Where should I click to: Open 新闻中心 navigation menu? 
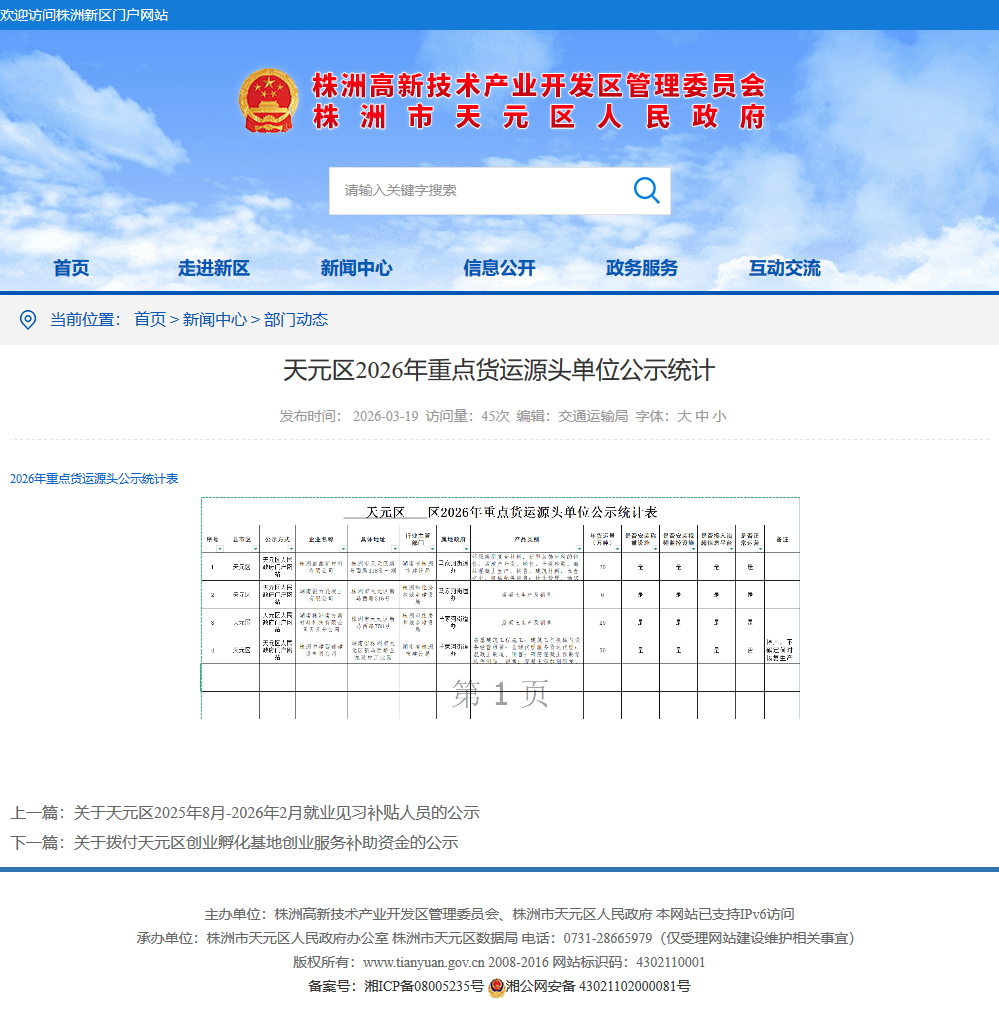pos(356,268)
